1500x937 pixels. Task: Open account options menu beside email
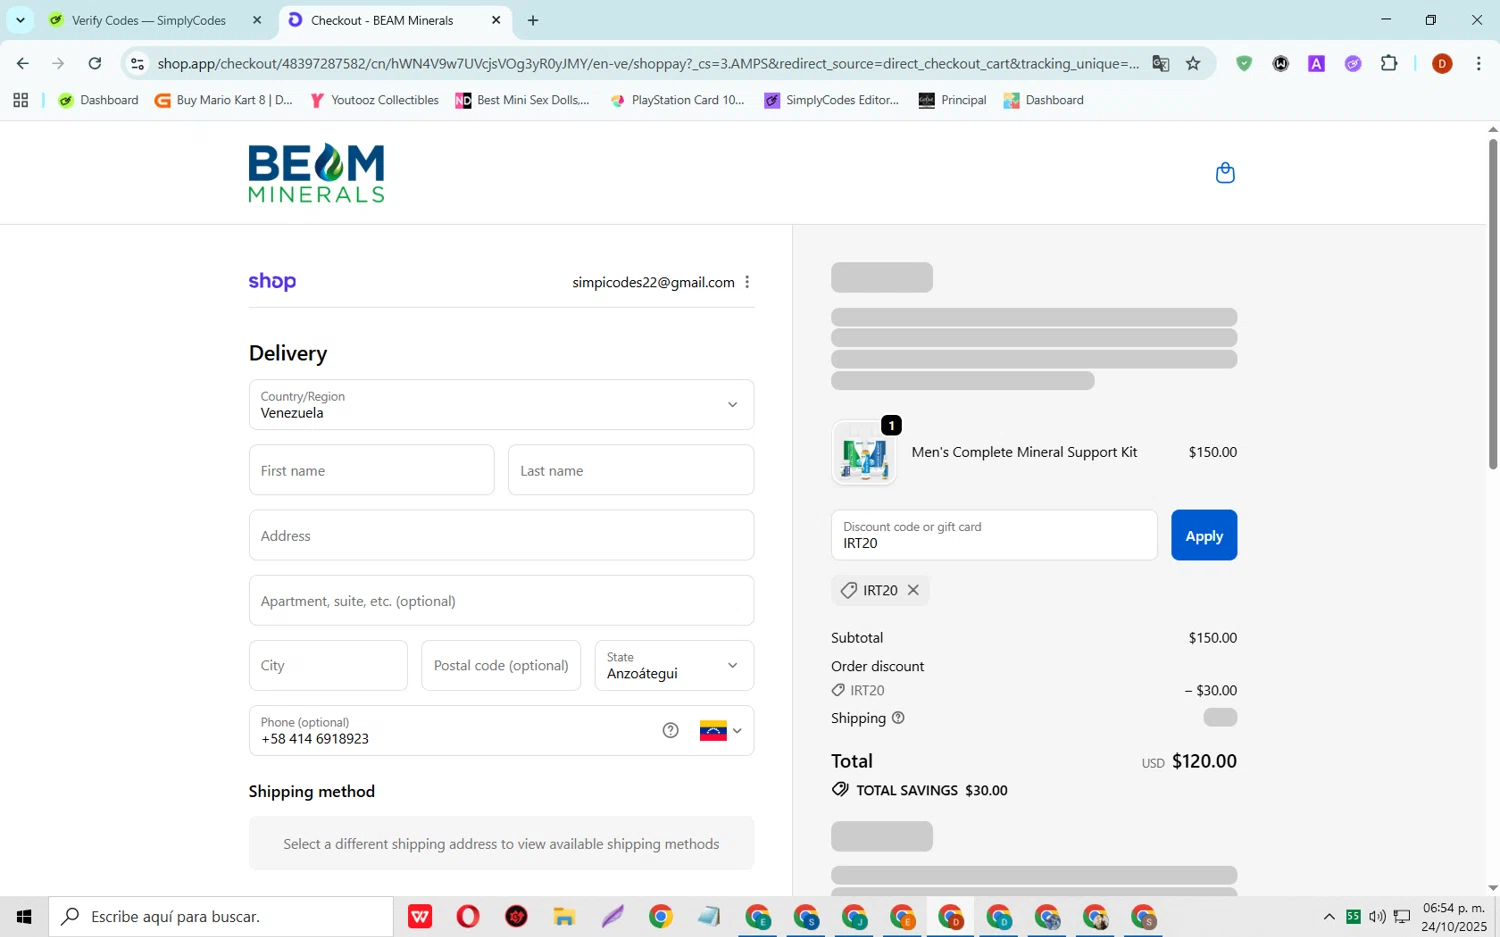747,282
